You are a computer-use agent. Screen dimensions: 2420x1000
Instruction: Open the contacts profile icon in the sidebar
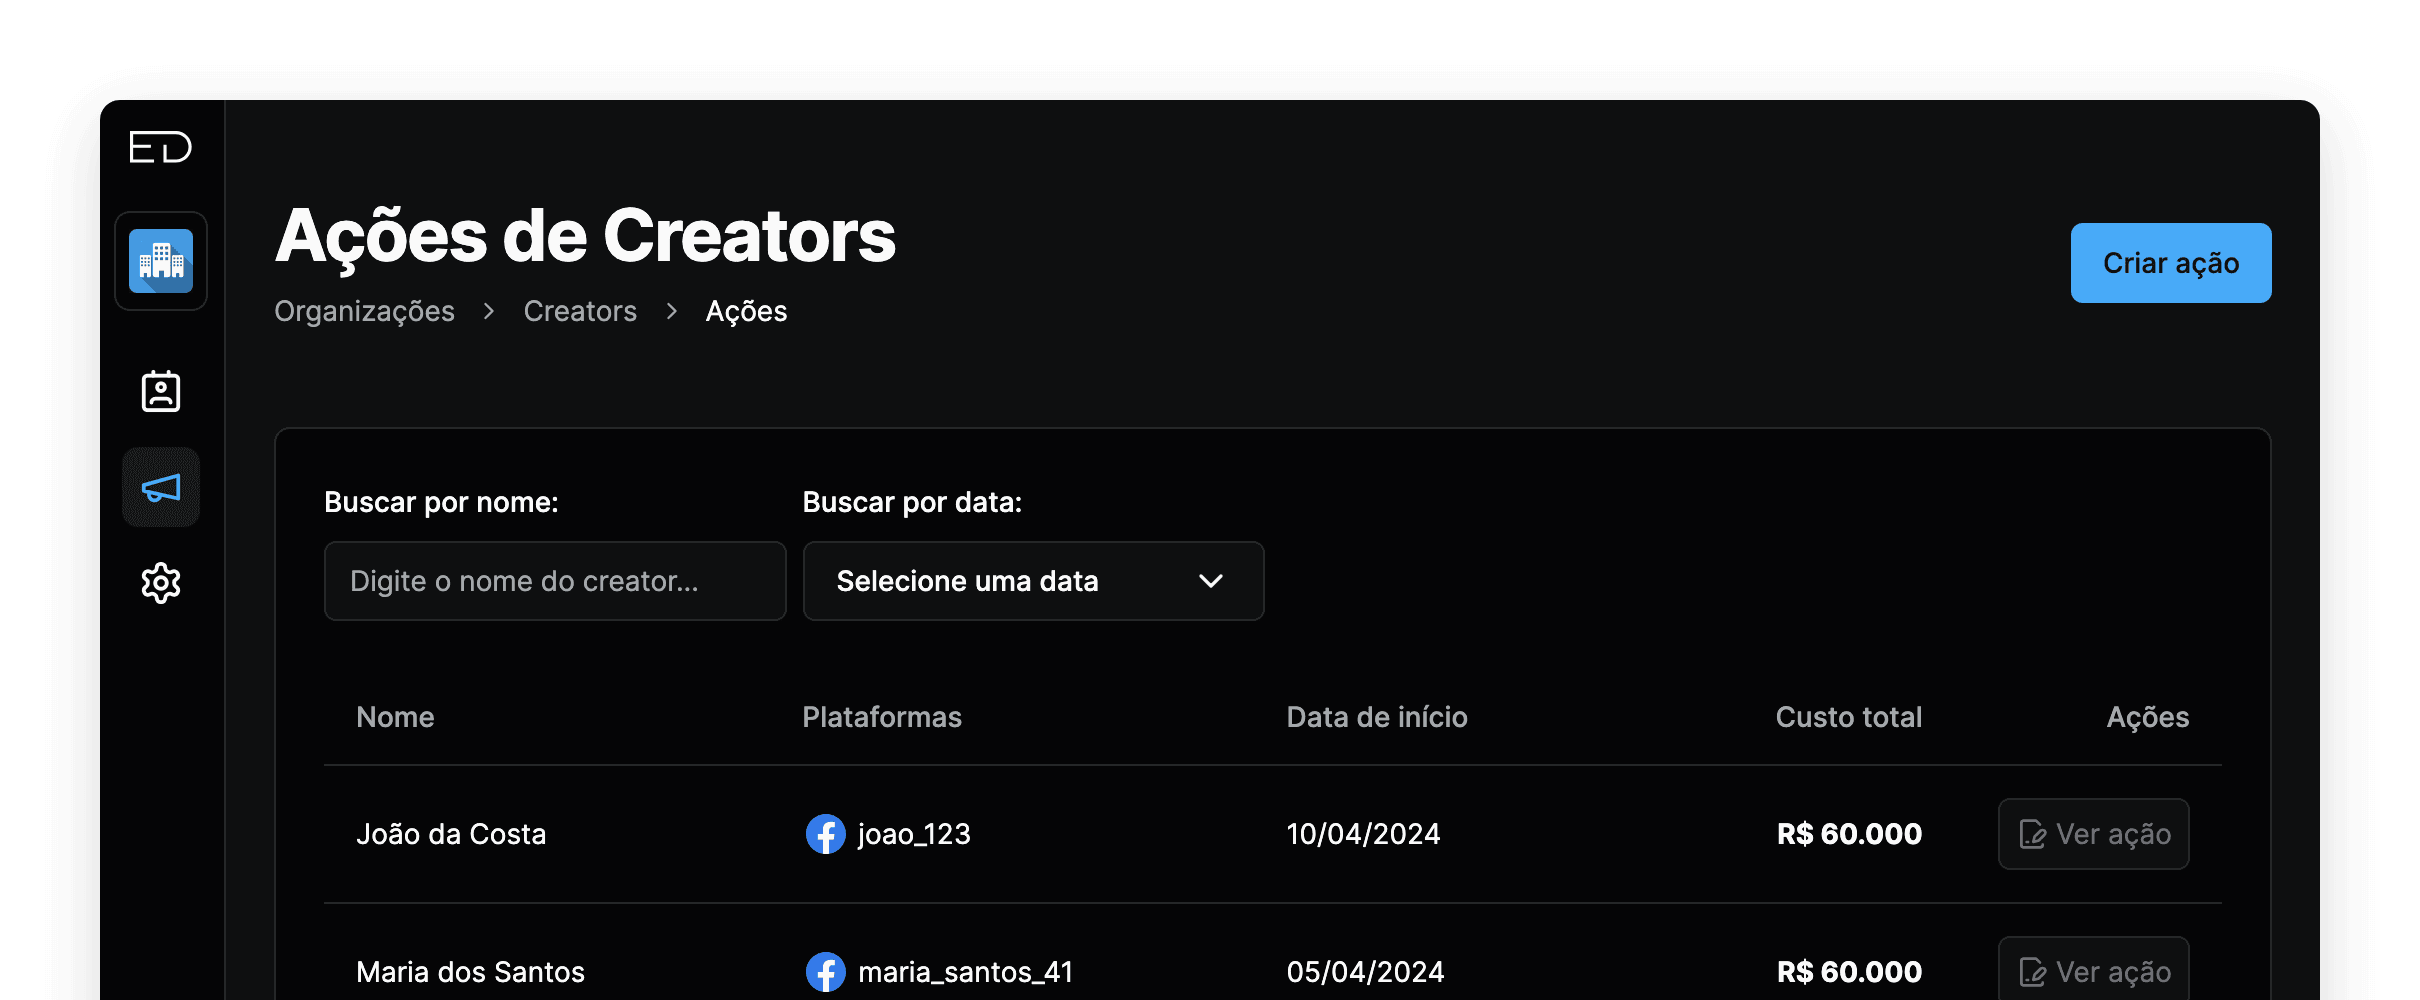pyautogui.click(x=160, y=391)
